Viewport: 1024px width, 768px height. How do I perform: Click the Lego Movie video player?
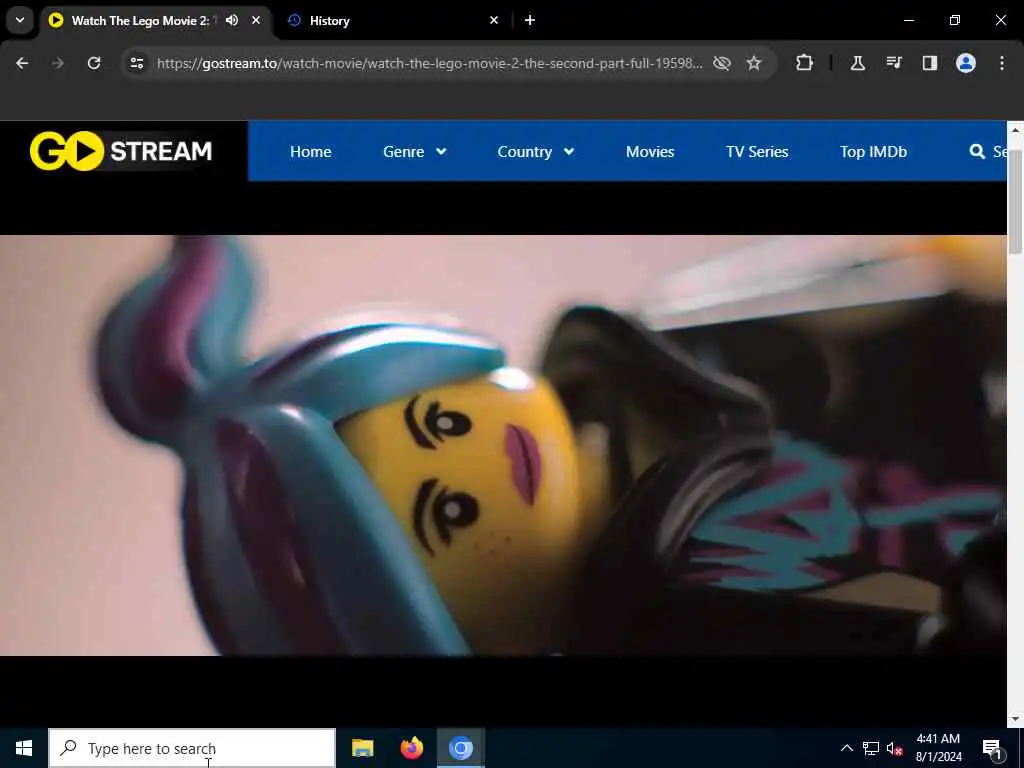[x=504, y=445]
